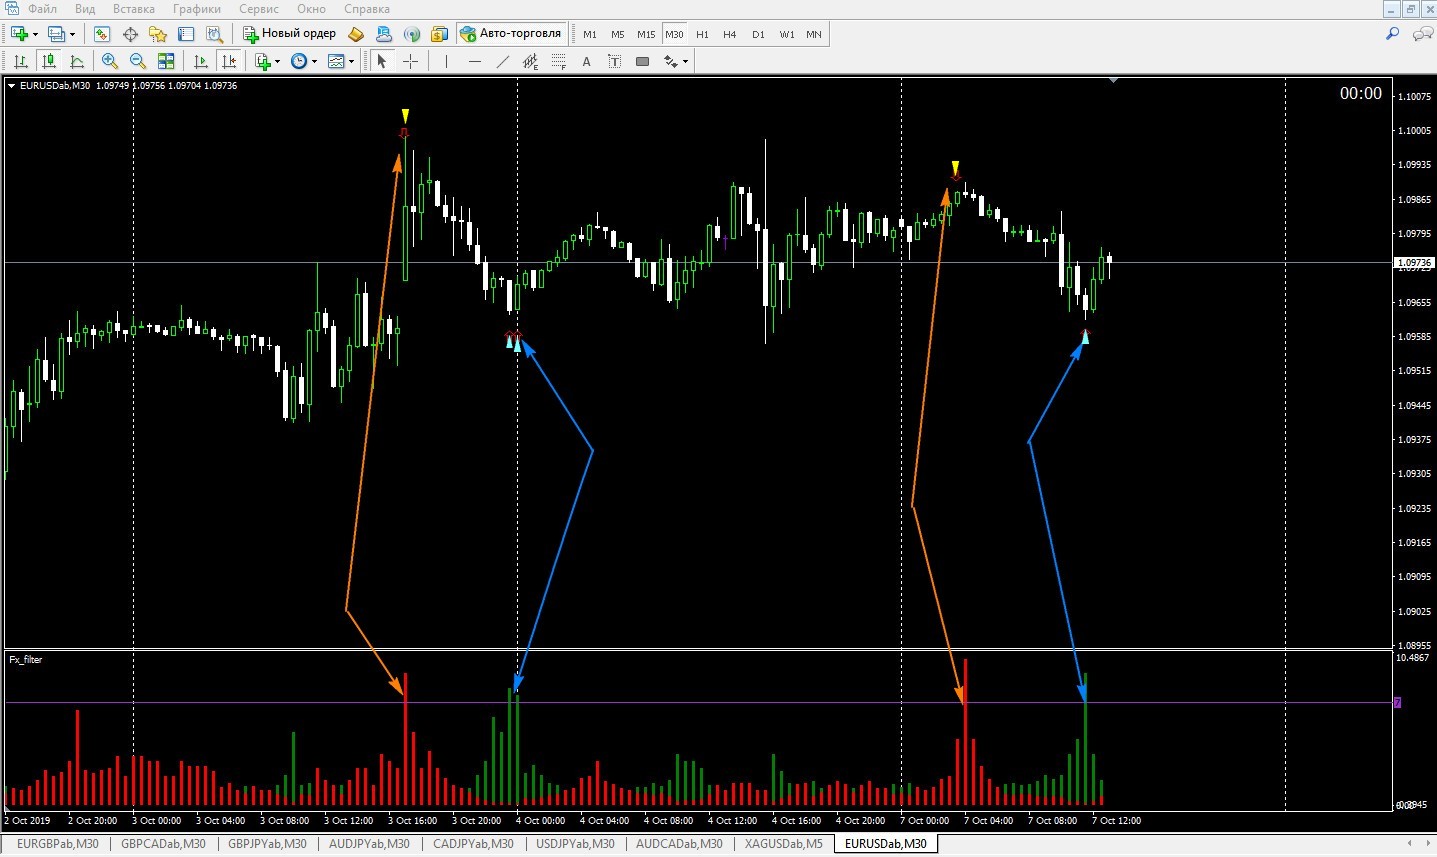
Task: Tile the chart windows
Action: 166,61
